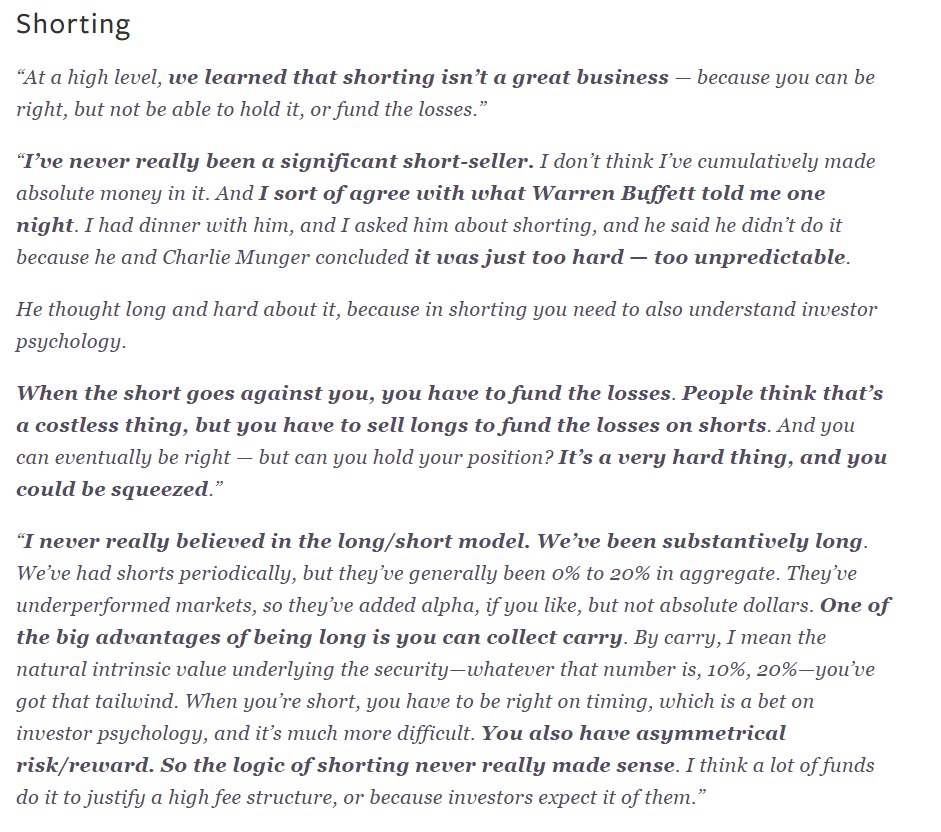Click the bold phrase "You also have asymmetrical"
Viewport: 941px width, 832px height.
click(634, 734)
